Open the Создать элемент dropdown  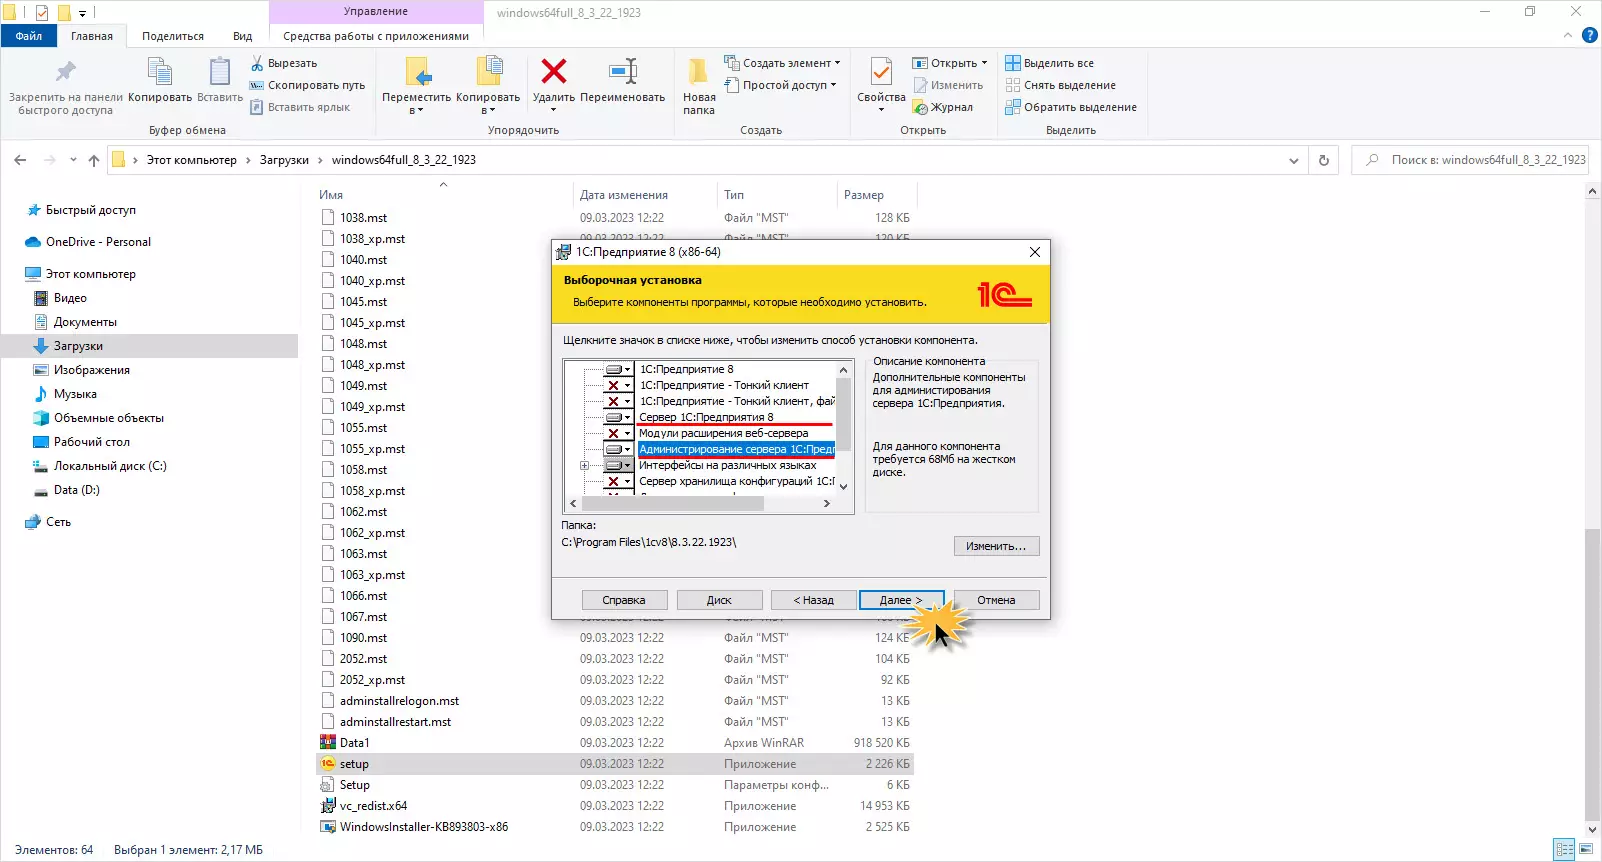pos(782,63)
